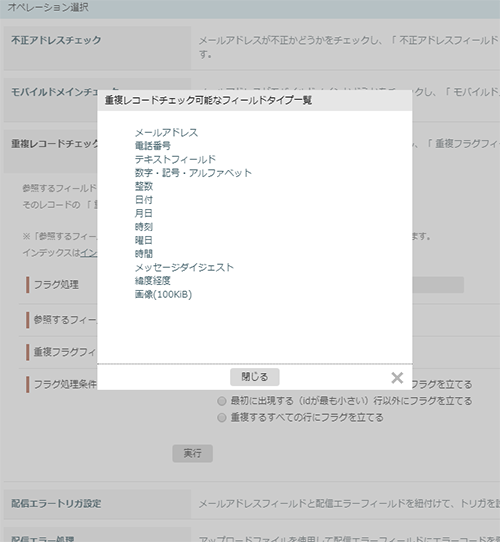Click the 閉じる button
The width and height of the screenshot is (500, 542).
coord(255,377)
